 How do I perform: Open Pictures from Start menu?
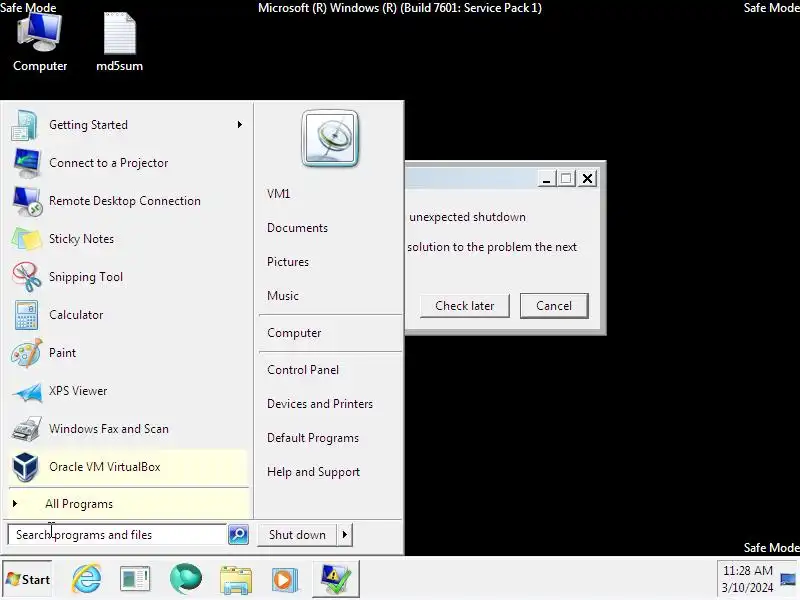pyautogui.click(x=288, y=262)
